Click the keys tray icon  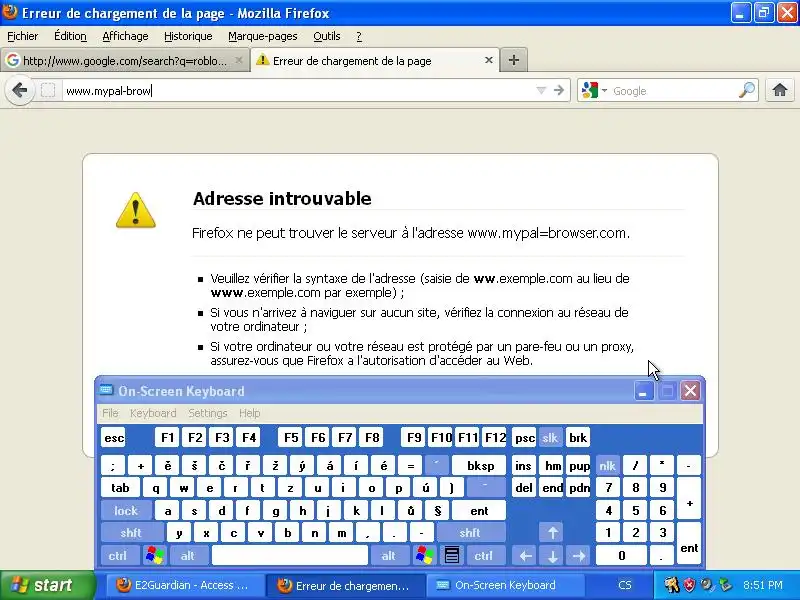click(x=672, y=585)
